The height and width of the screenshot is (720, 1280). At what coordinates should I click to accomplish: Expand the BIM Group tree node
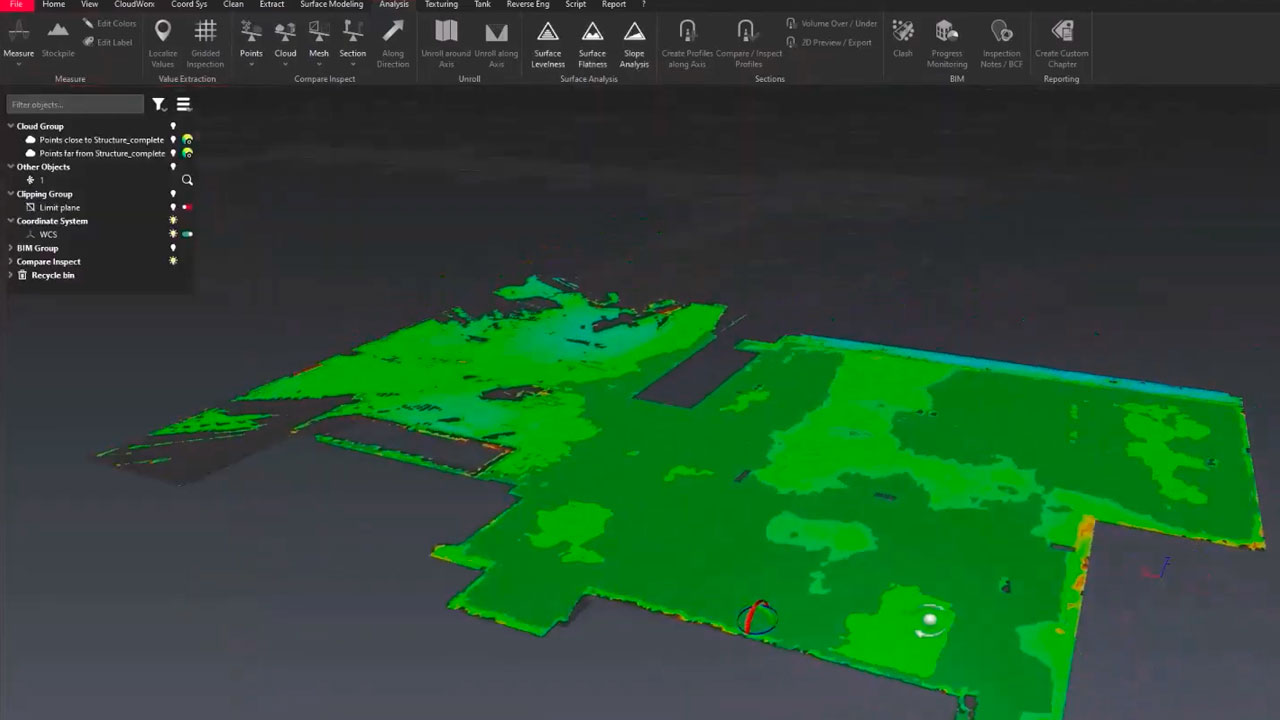11,248
